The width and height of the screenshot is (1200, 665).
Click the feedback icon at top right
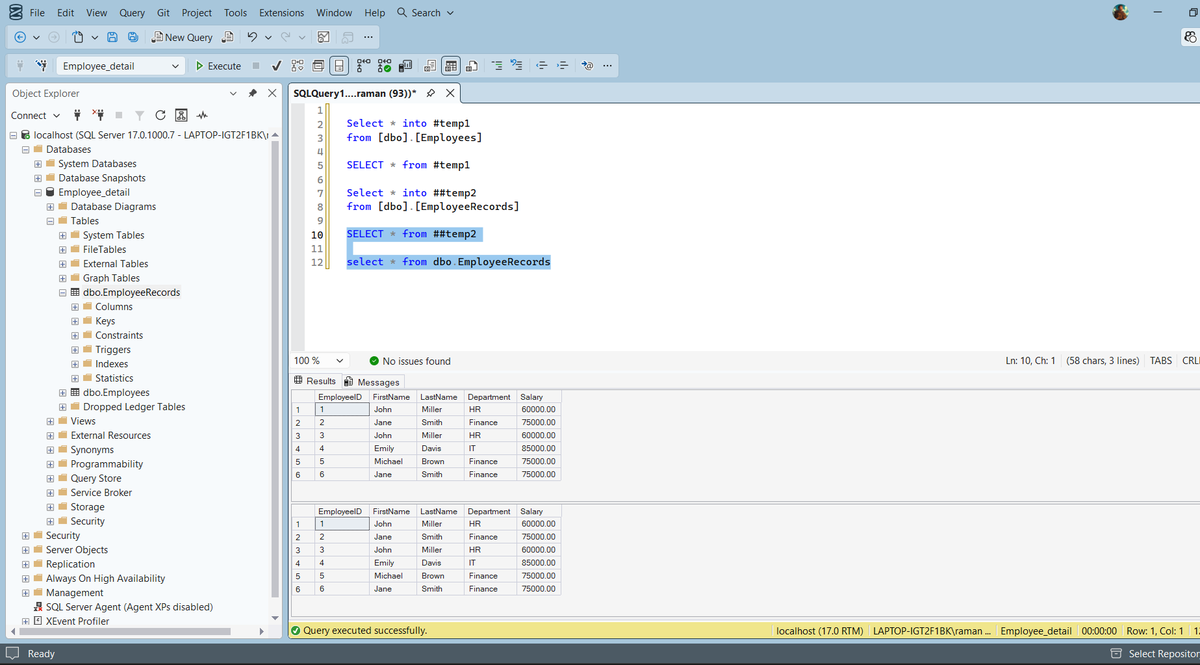(x=1189, y=37)
